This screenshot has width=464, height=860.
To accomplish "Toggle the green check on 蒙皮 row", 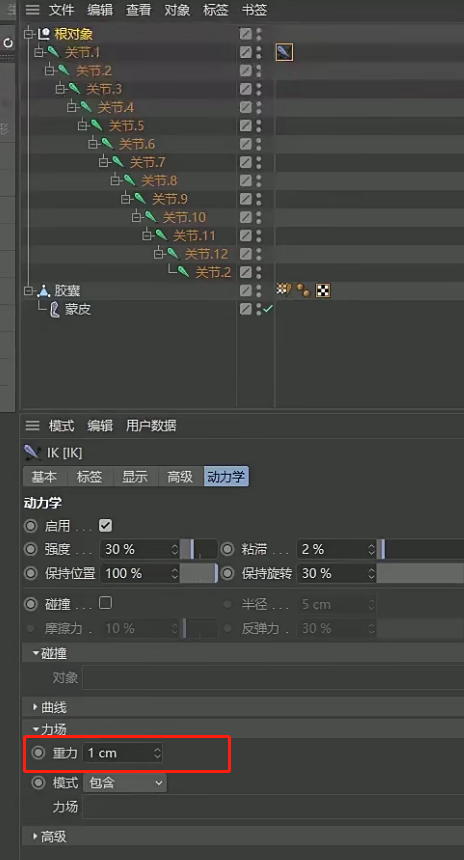I will pos(268,309).
